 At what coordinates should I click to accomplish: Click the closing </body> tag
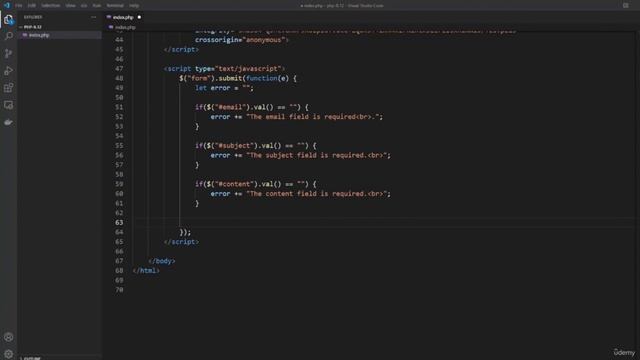pyautogui.click(x=162, y=261)
